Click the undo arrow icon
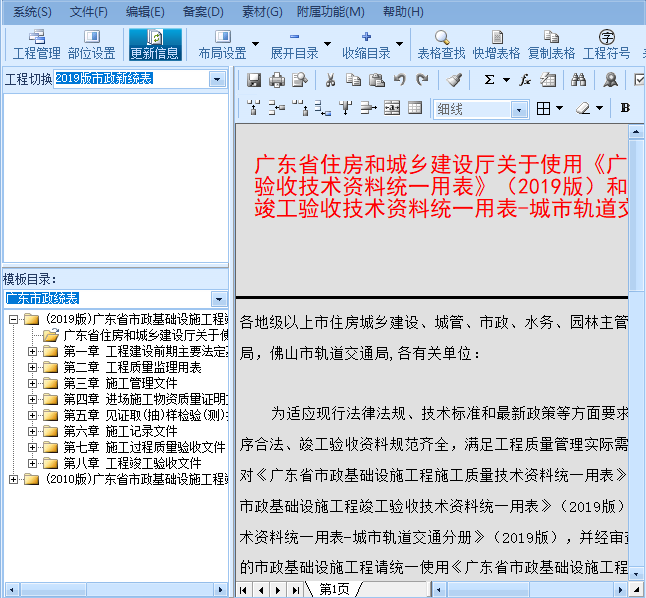 [400, 80]
